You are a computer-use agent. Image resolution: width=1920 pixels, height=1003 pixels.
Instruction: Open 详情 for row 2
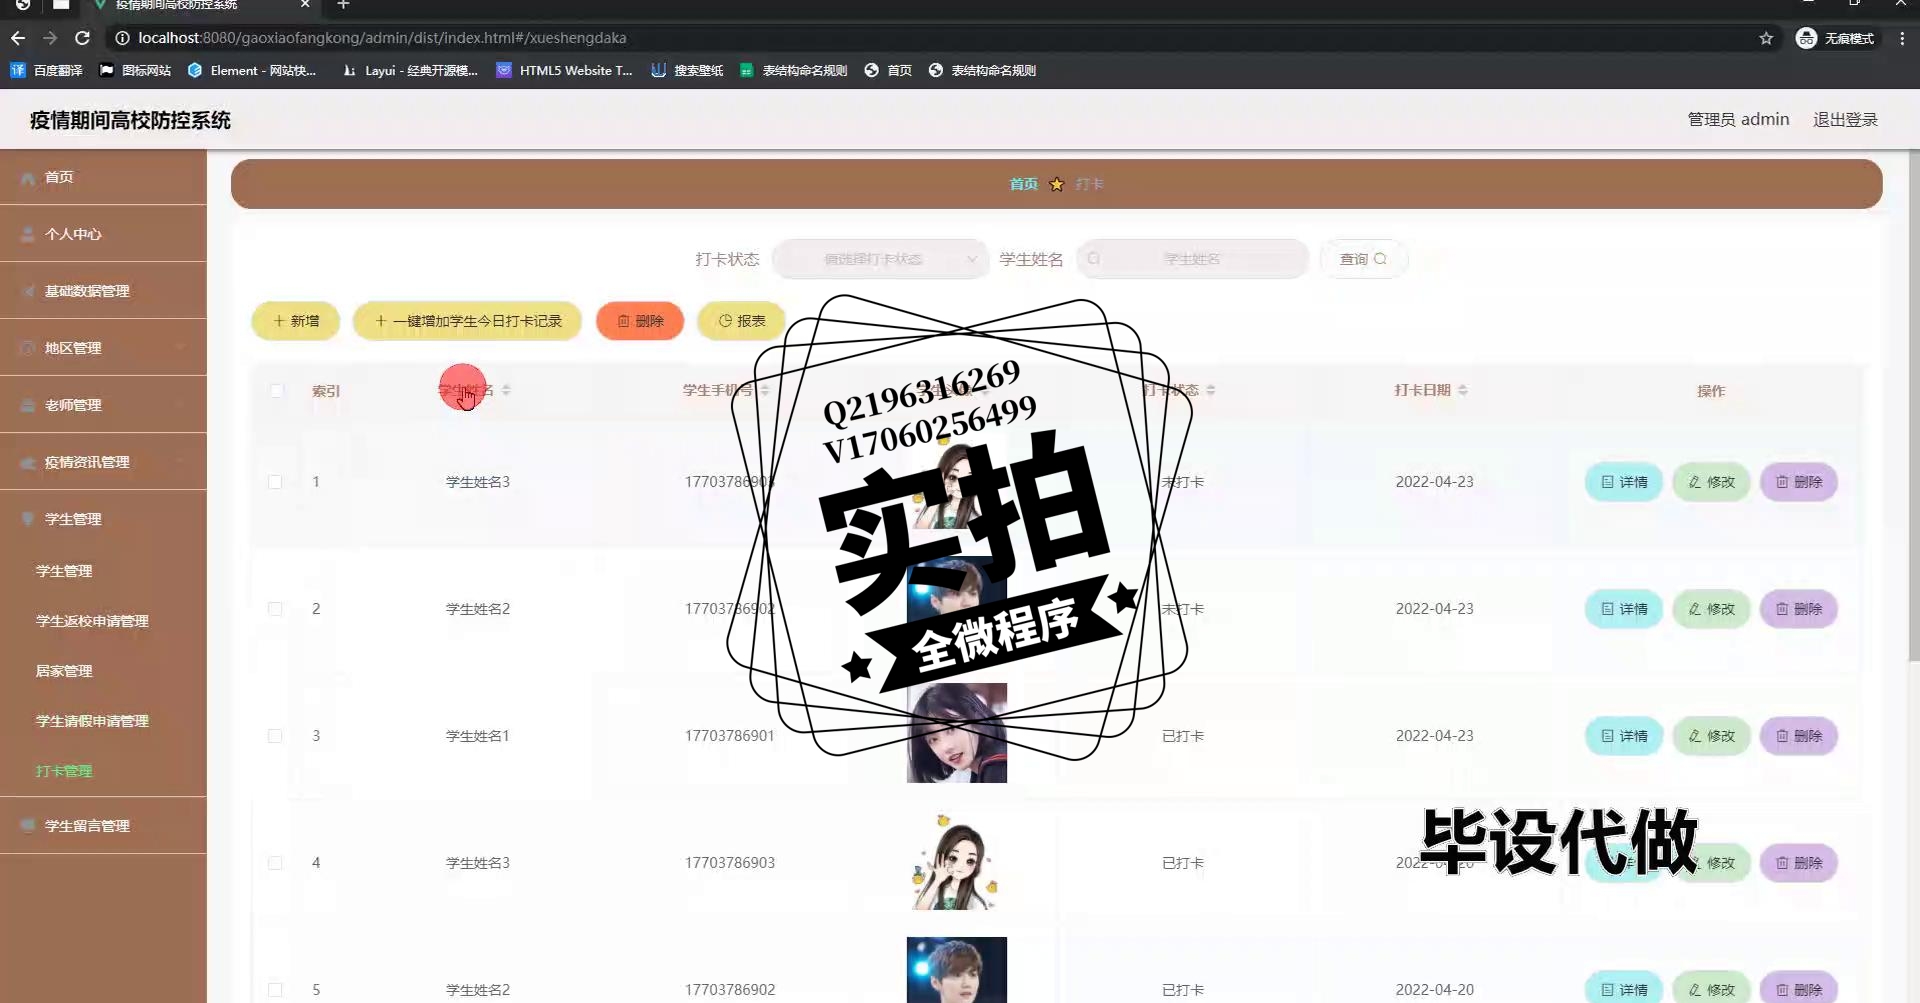[1624, 609]
